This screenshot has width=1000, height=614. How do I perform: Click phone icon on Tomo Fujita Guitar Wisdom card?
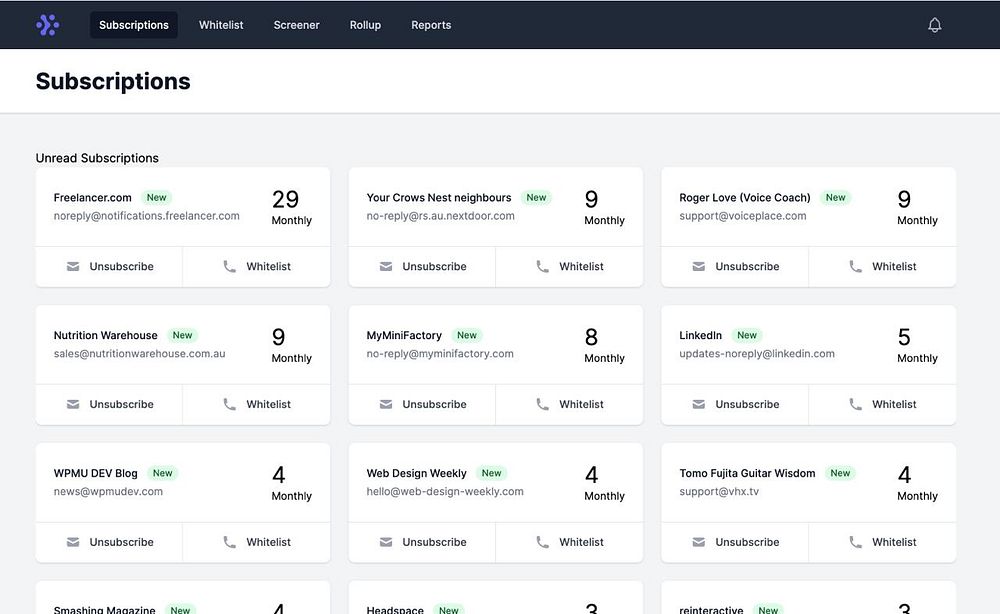[856, 542]
